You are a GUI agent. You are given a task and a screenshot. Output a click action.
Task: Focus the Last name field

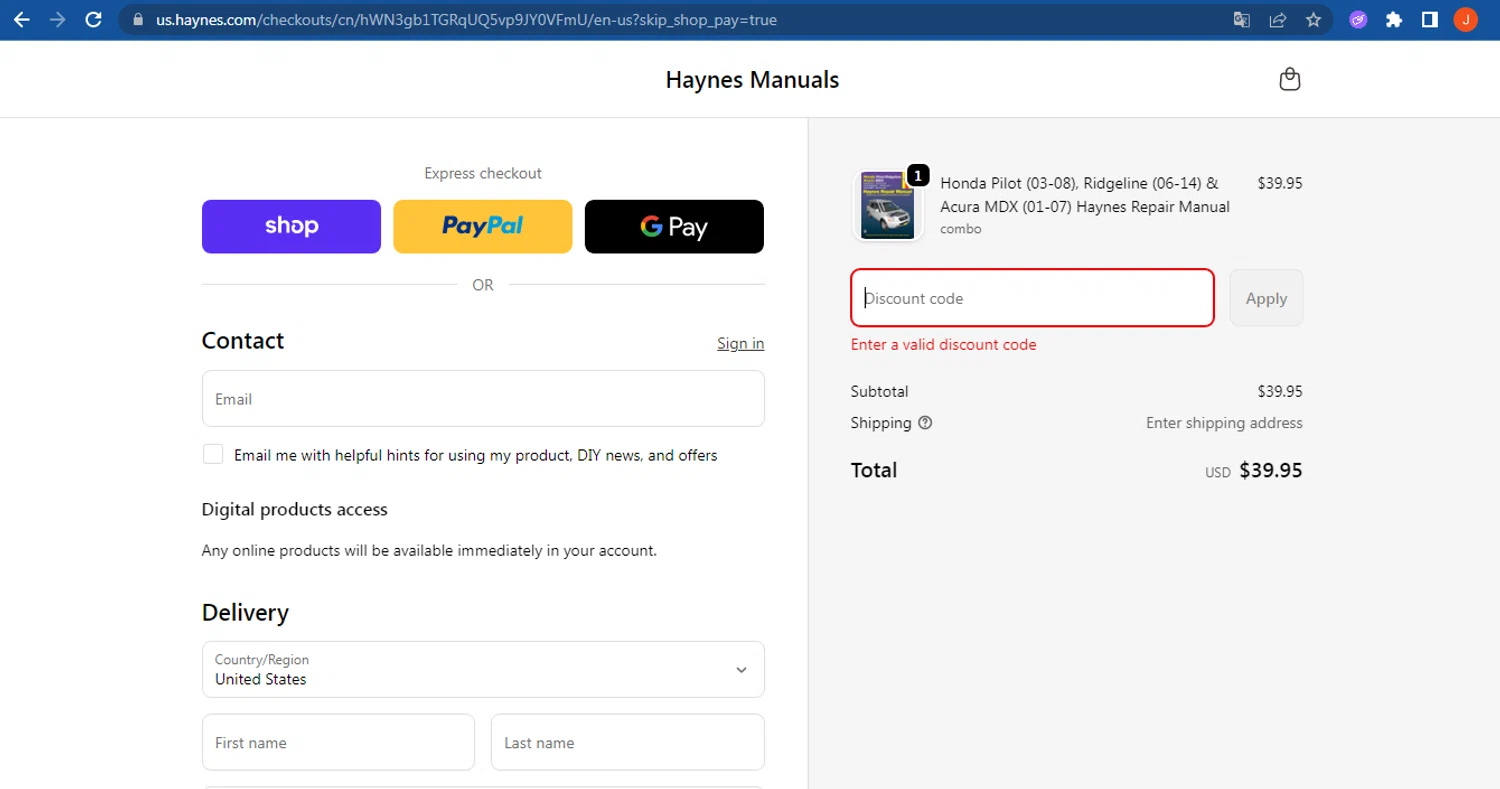point(628,742)
